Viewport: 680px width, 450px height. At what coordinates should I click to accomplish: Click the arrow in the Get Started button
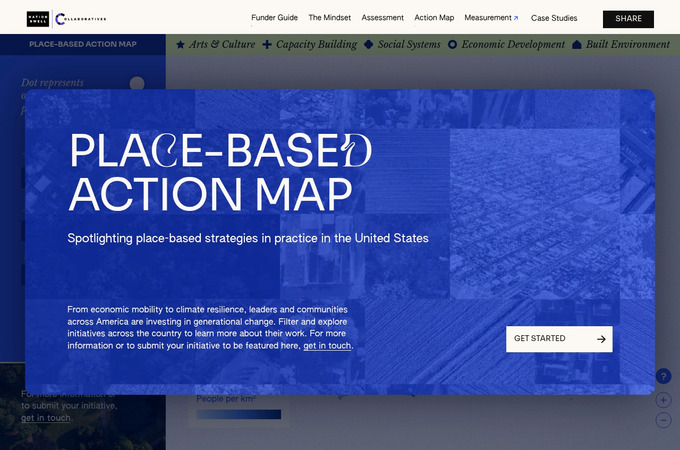point(601,339)
